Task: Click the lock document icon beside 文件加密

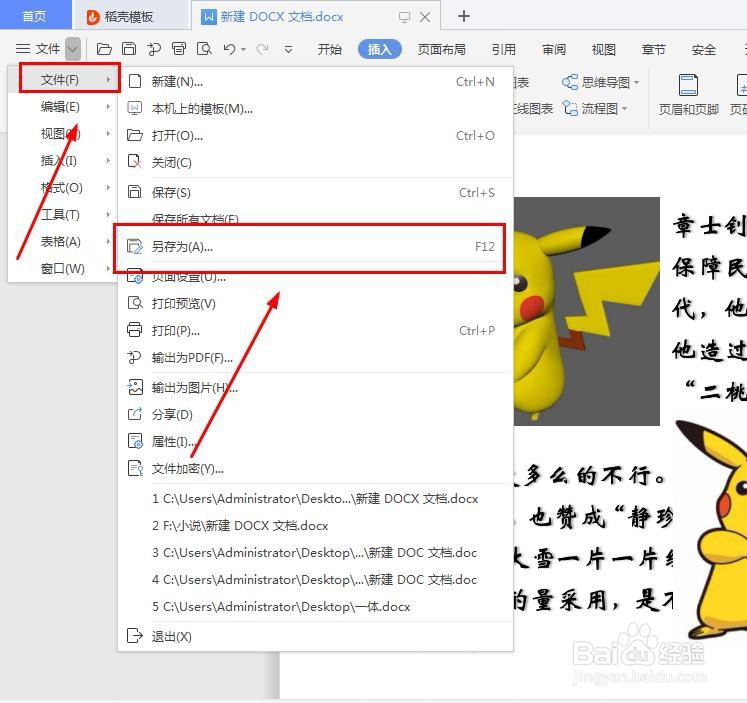Action: click(135, 468)
